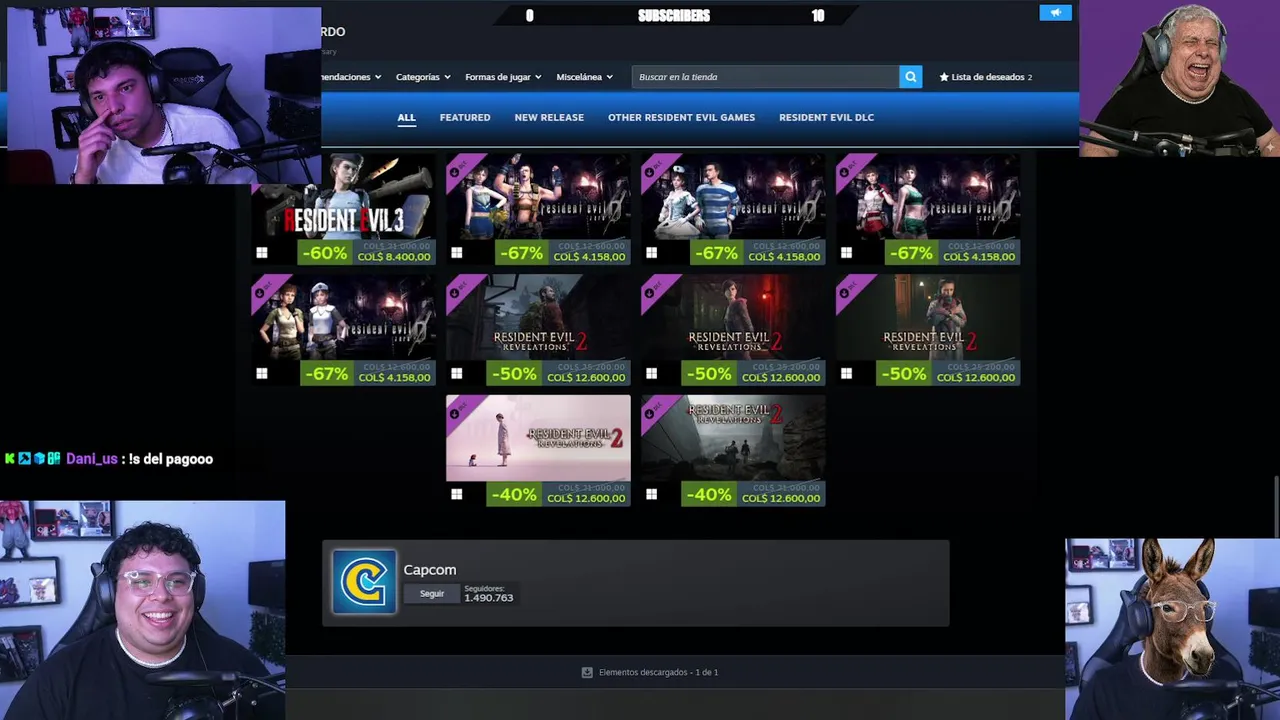Click Windows icon on Resident Evil 3 card
The height and width of the screenshot is (720, 1280).
tap(262, 253)
